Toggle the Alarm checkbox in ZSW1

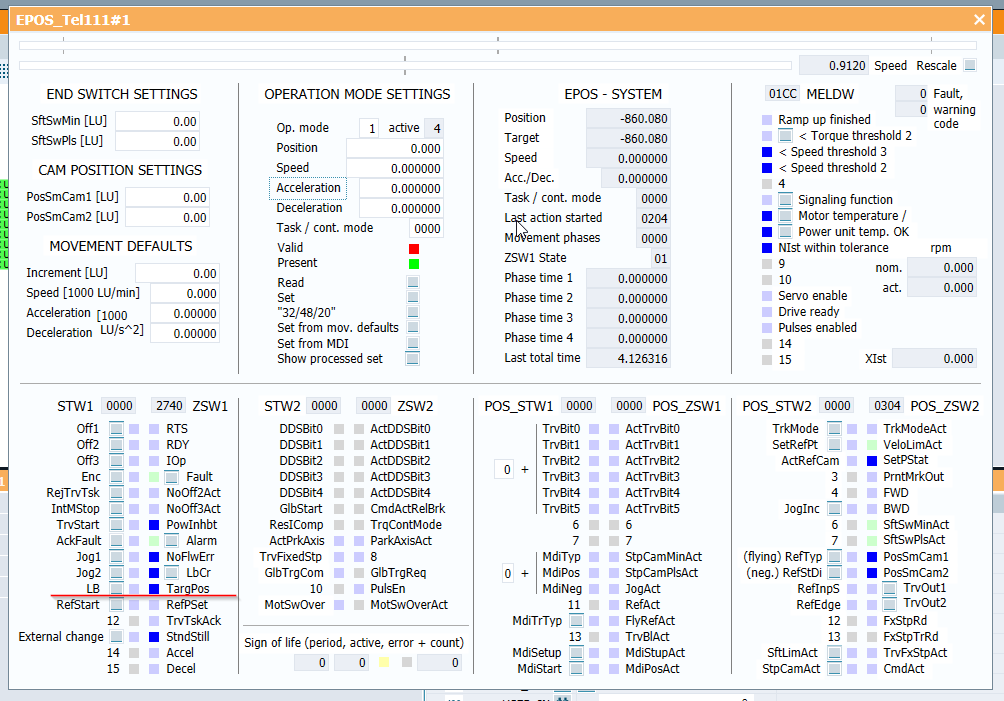[x=171, y=540]
